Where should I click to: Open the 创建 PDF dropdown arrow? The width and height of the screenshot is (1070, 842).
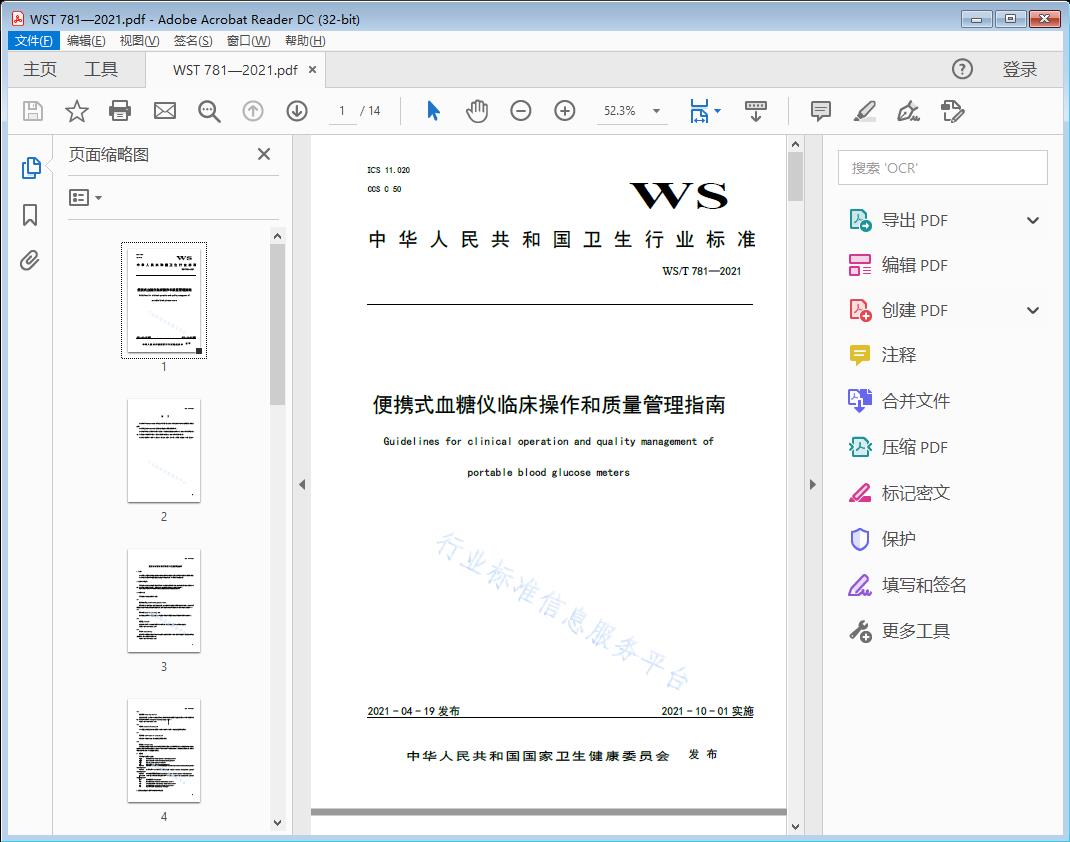point(1032,310)
